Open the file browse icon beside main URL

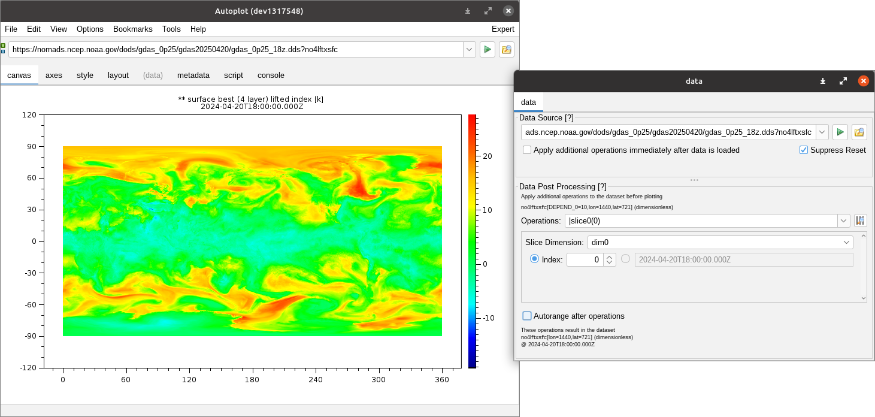click(x=506, y=49)
